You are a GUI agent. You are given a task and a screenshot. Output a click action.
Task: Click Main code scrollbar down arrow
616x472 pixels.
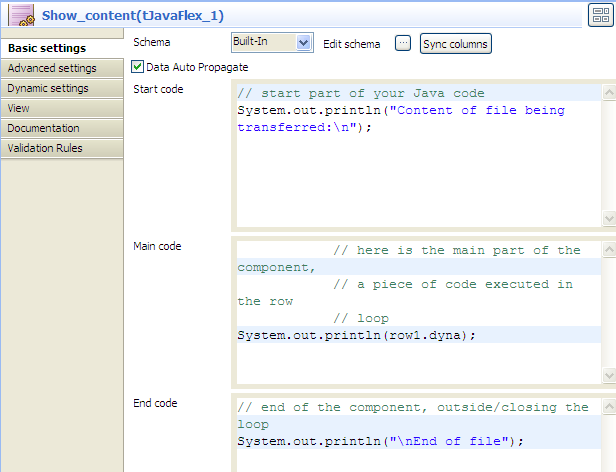point(609,375)
